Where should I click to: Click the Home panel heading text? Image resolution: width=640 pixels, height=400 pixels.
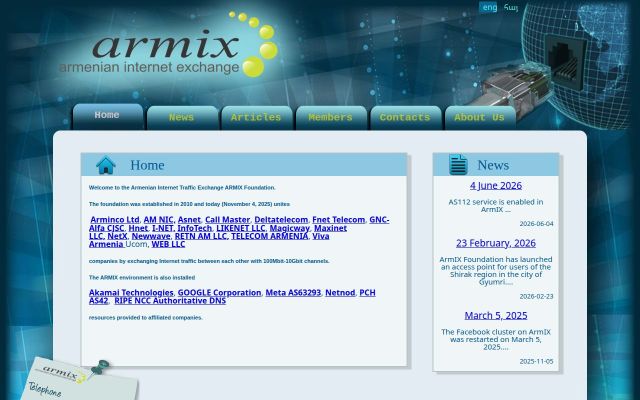tap(147, 165)
